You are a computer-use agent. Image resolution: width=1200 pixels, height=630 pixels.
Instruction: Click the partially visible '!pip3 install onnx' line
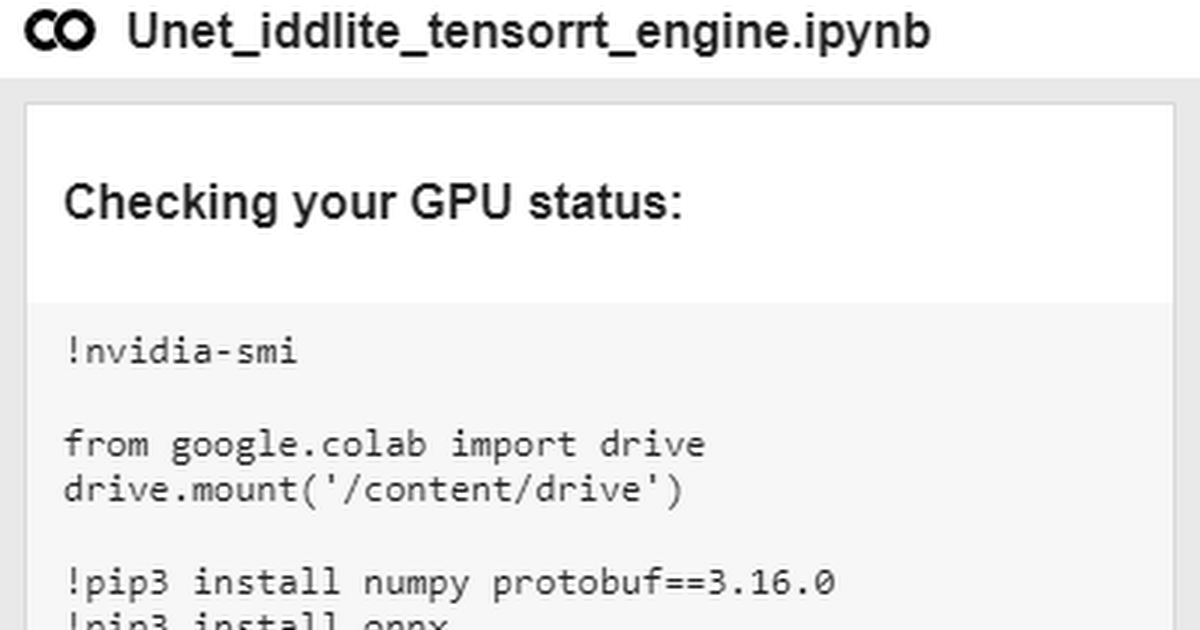256,622
